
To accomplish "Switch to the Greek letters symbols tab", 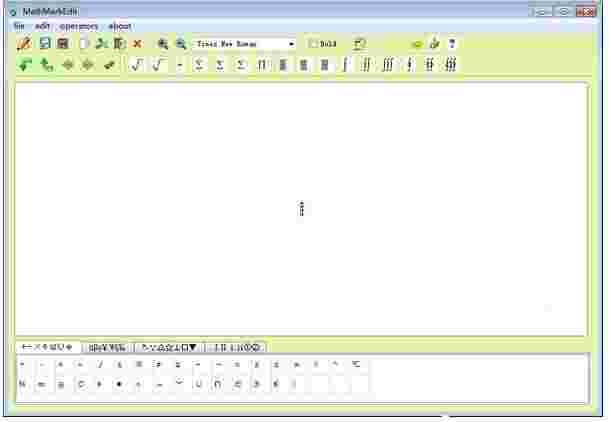I will point(107,348).
